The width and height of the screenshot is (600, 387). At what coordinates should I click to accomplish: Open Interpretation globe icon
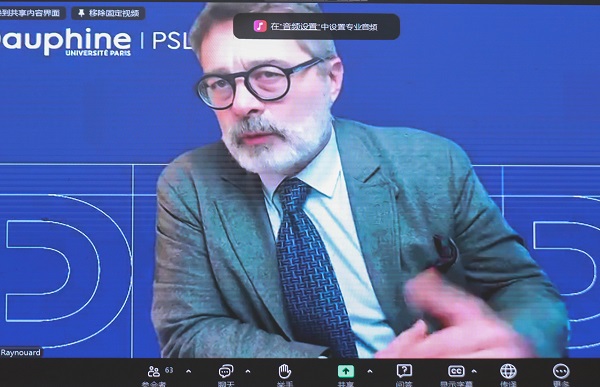pyautogui.click(x=508, y=371)
